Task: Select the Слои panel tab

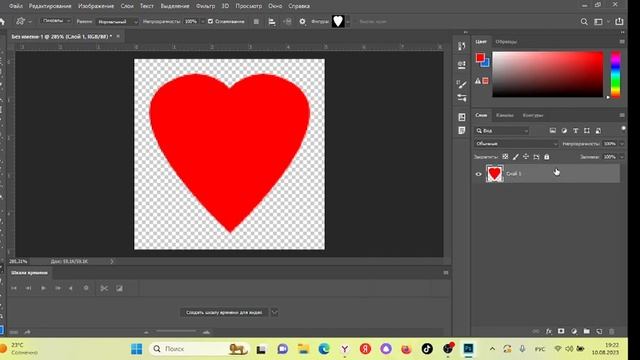Action: [481, 116]
